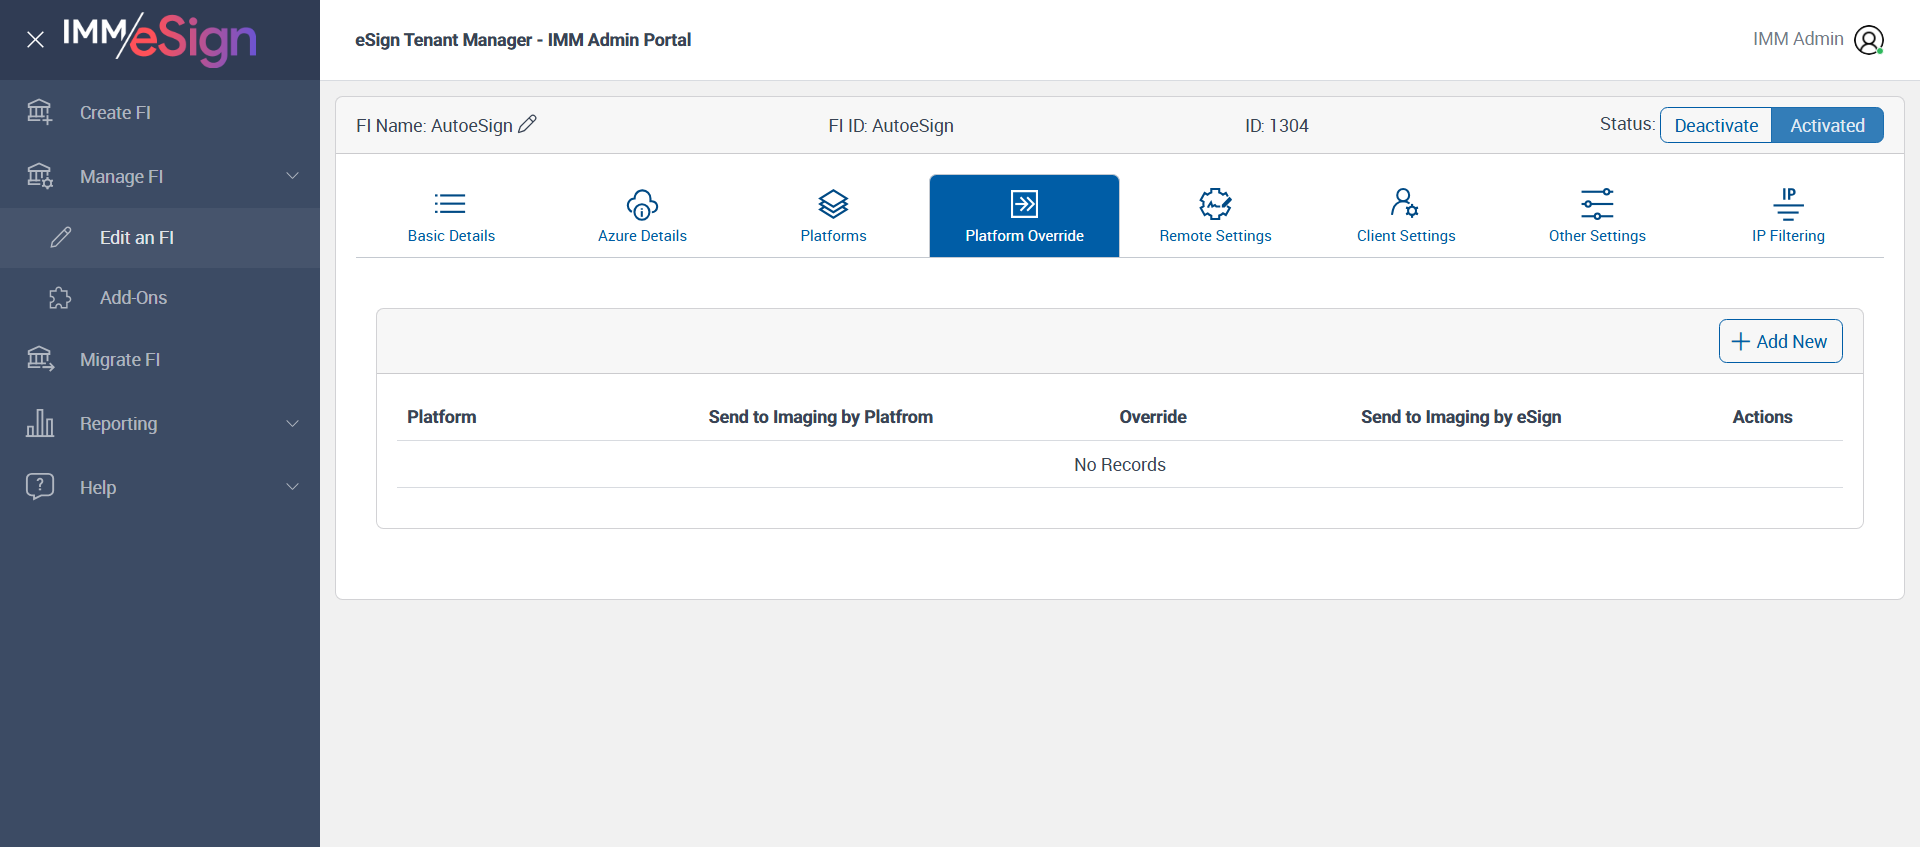
Task: Click the plus icon in Add New
Action: point(1741,341)
